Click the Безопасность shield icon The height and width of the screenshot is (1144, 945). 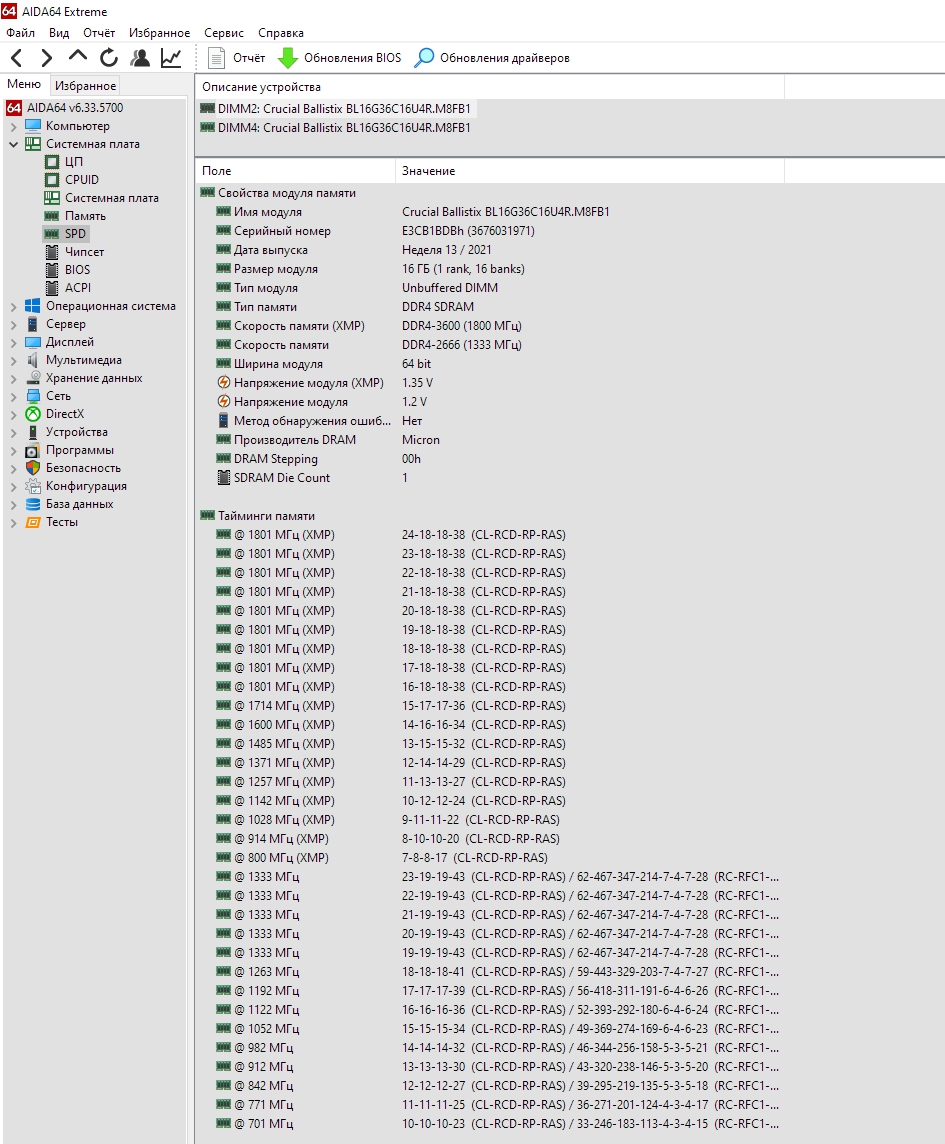click(33, 468)
